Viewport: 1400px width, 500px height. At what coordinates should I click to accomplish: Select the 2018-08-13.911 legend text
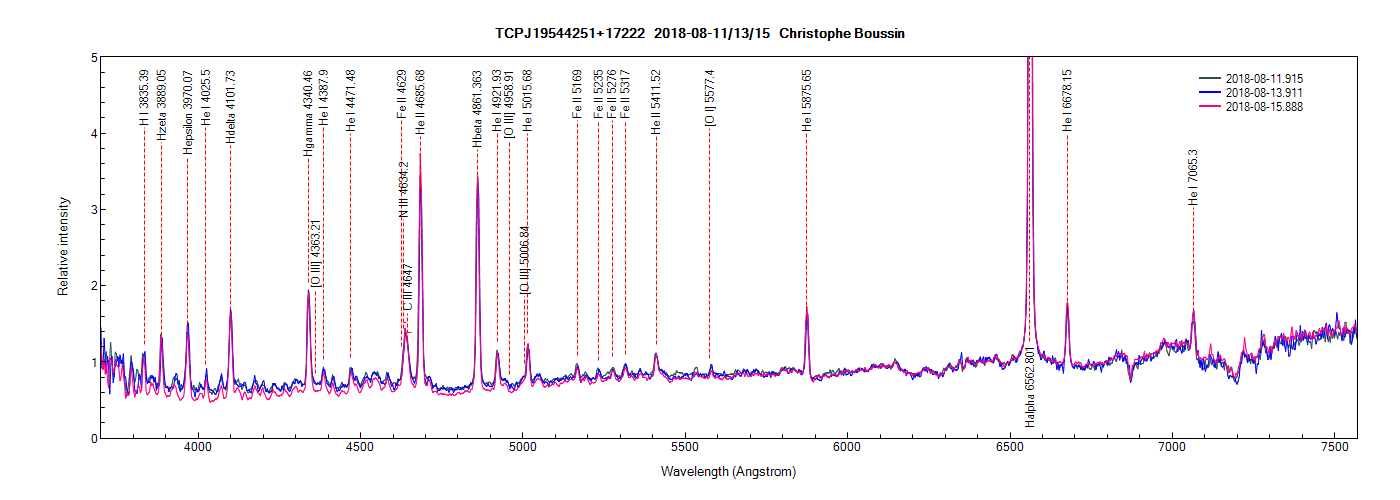tap(1264, 92)
